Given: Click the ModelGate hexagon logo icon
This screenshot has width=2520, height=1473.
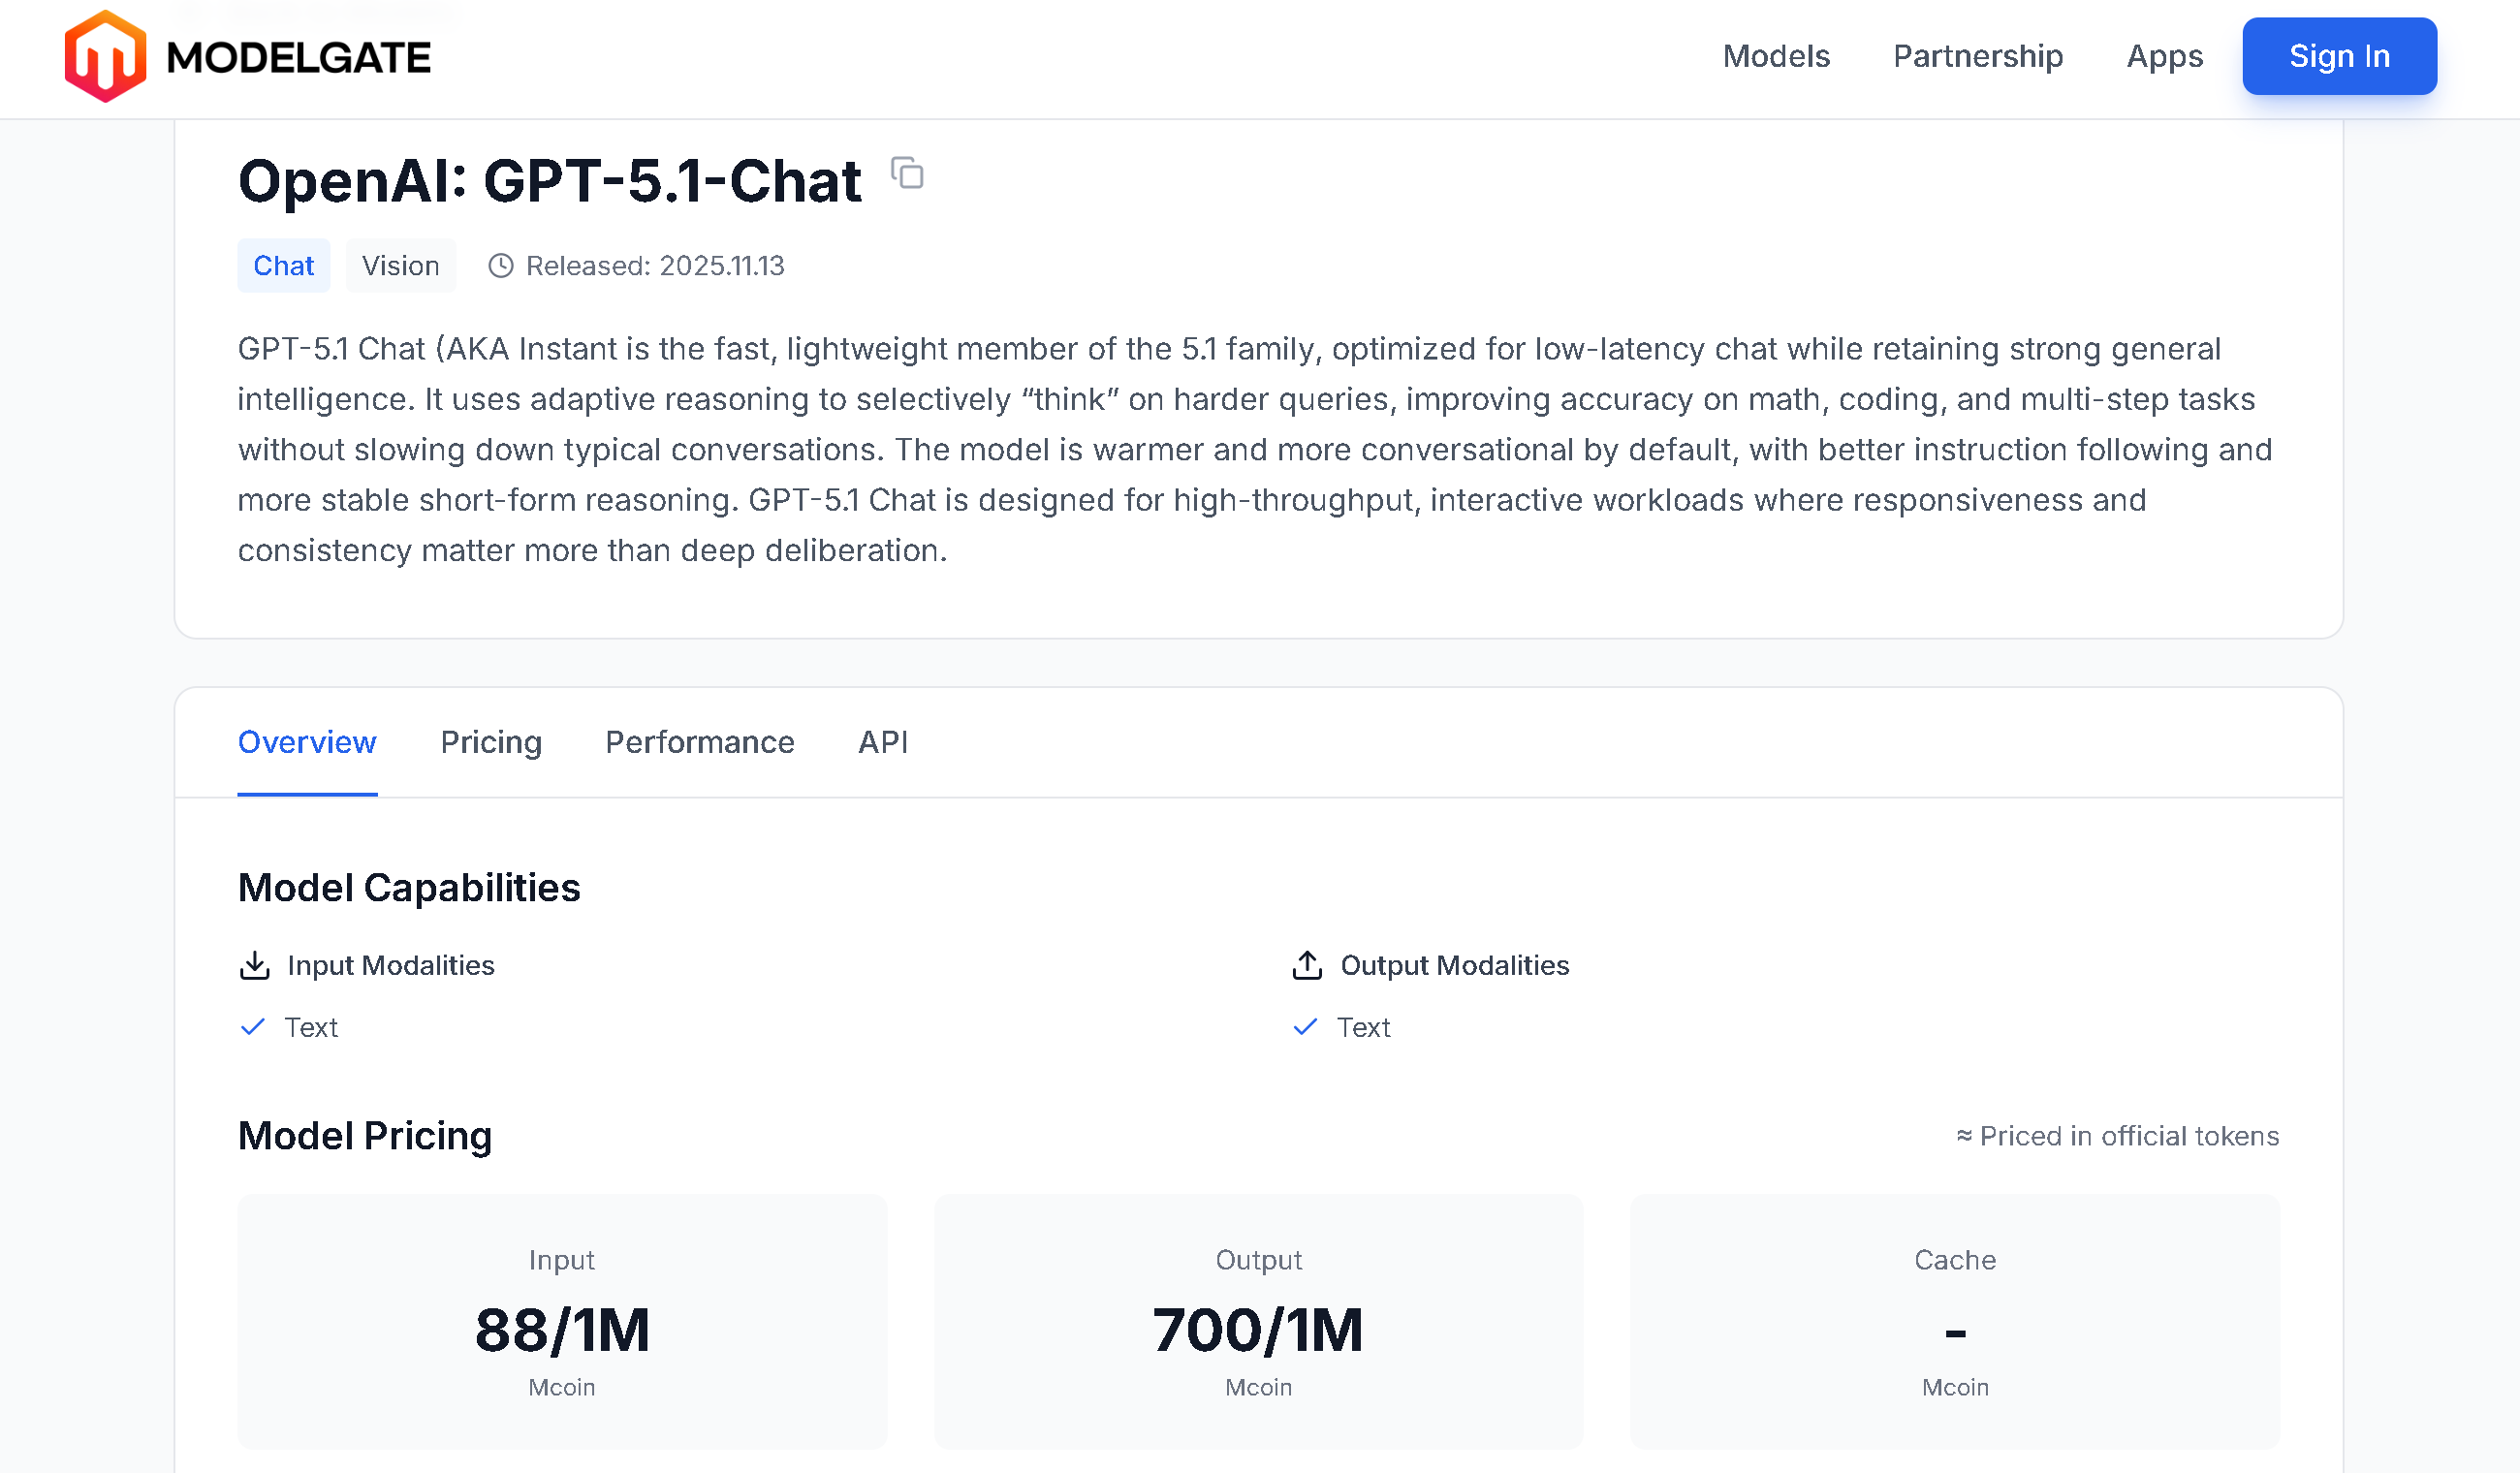Looking at the screenshot, I should (x=105, y=57).
